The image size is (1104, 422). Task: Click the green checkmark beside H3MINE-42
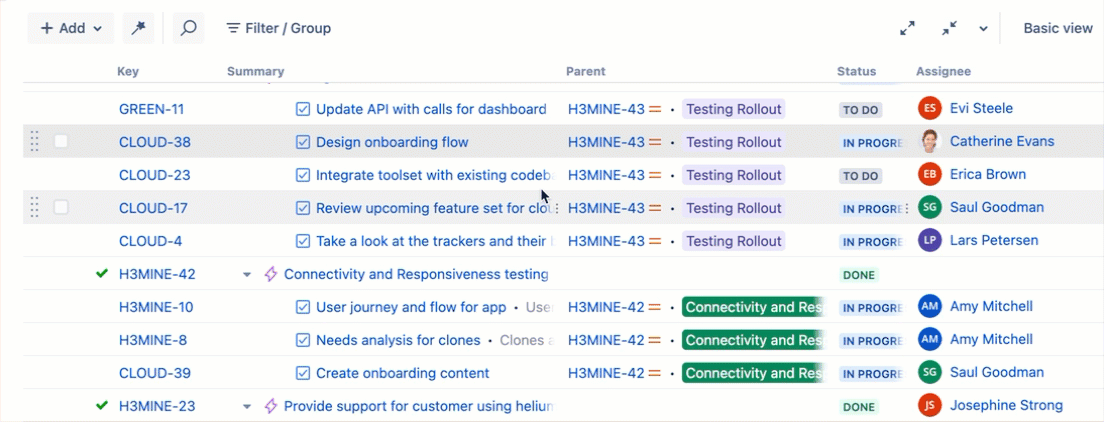[102, 273]
